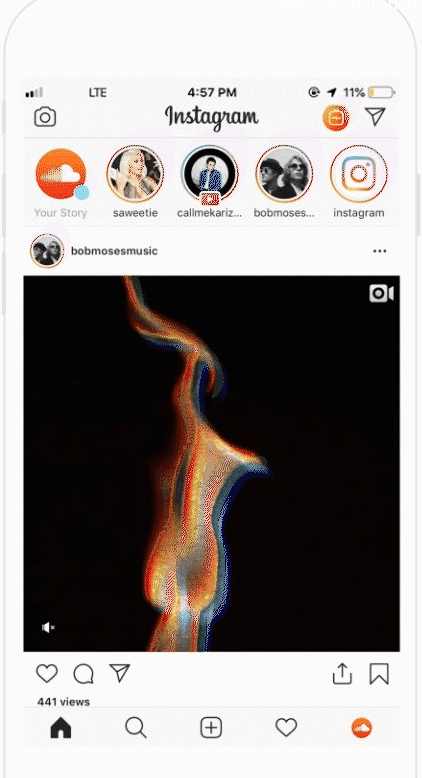Open IGTV from the orange TV icon
The image size is (422, 778).
[x=336, y=118]
